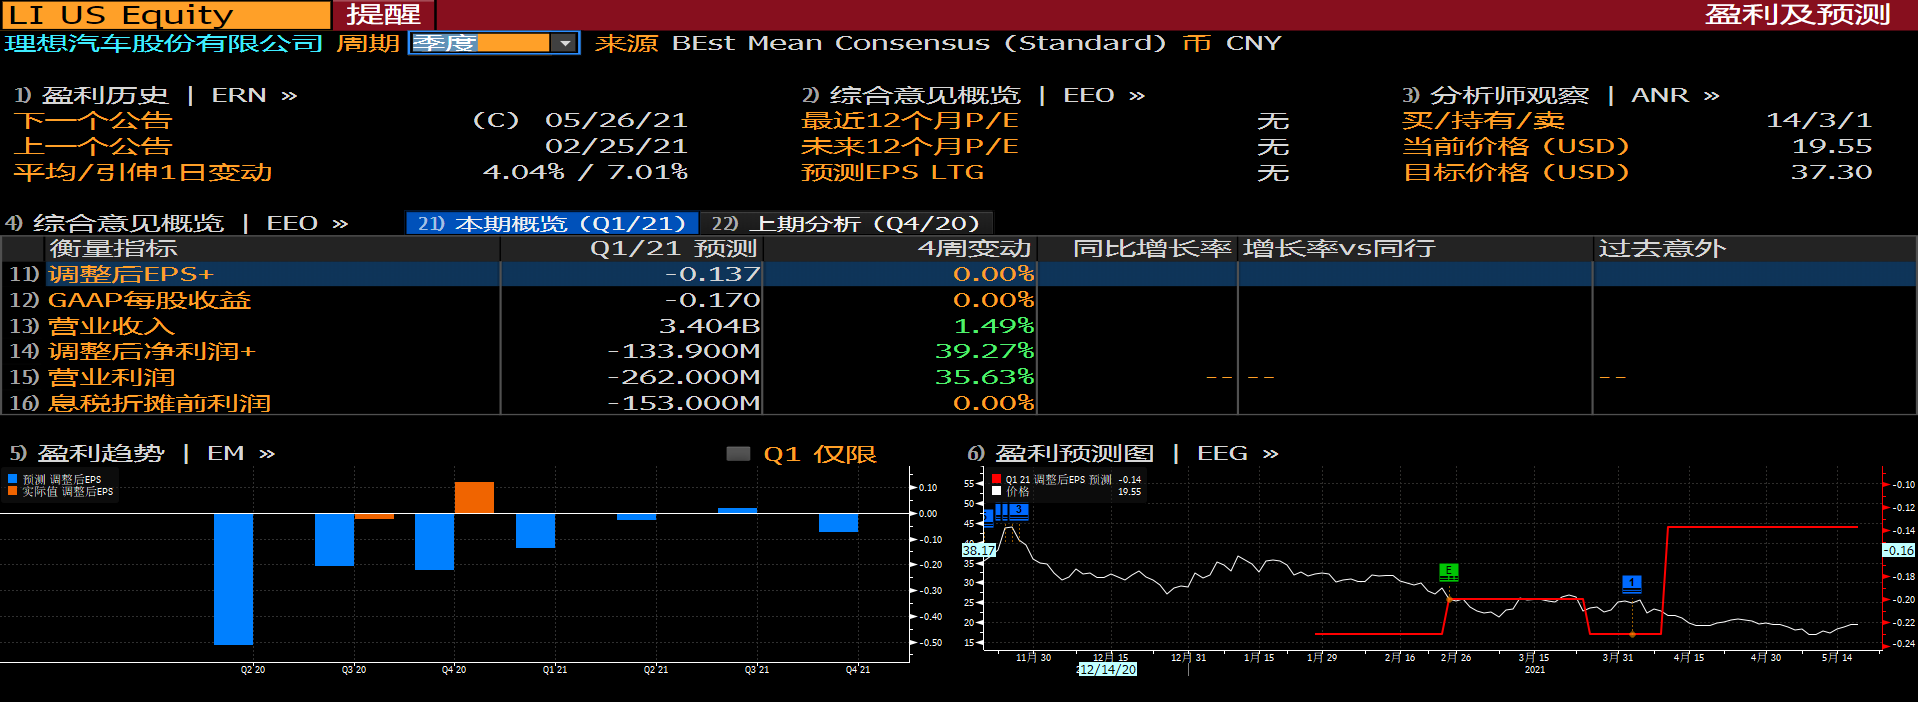Select the 调整后EPS+ row
The image size is (1918, 702).
click(x=958, y=274)
